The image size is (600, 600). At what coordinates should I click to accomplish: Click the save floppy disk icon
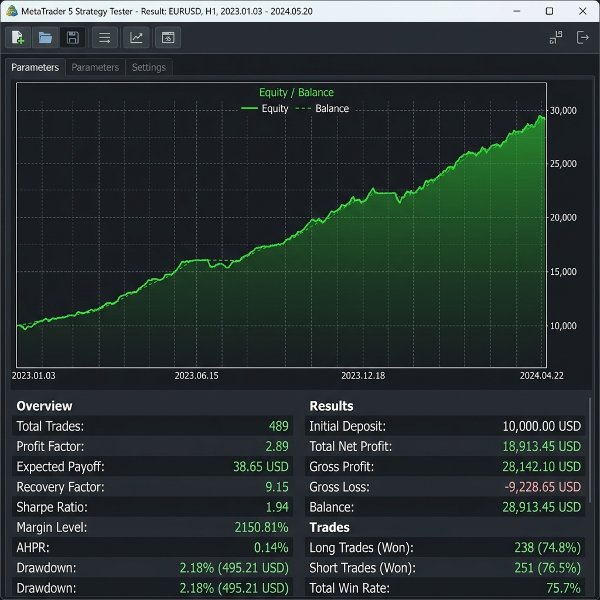click(73, 38)
